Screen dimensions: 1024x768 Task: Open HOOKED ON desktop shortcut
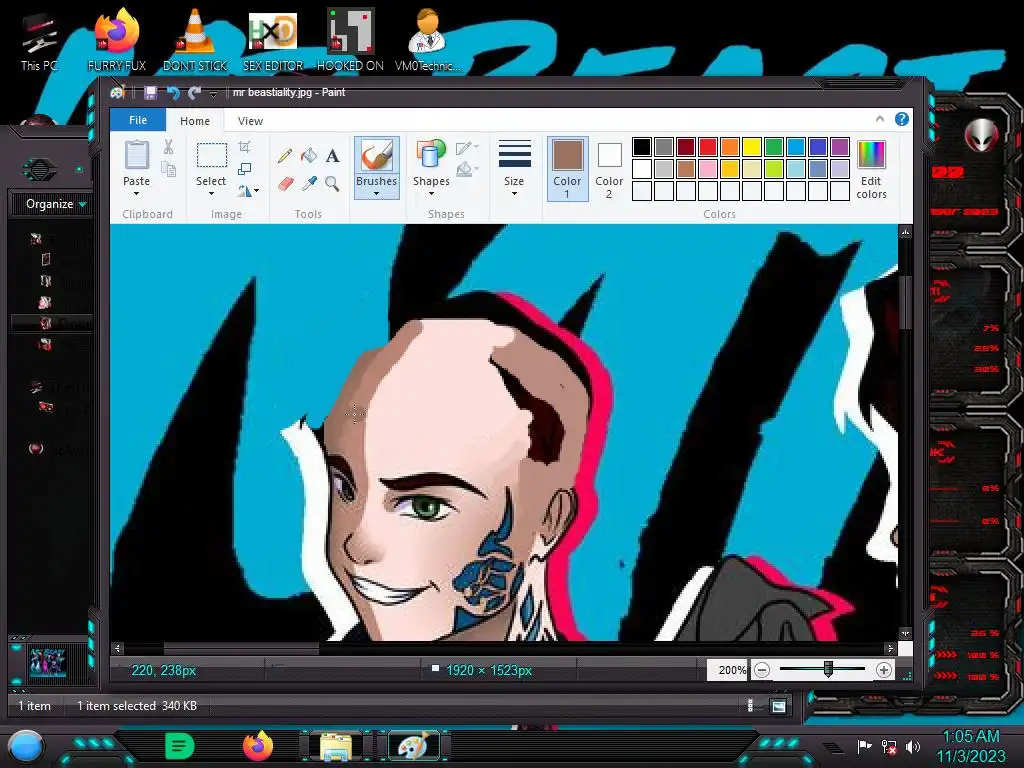tap(350, 39)
